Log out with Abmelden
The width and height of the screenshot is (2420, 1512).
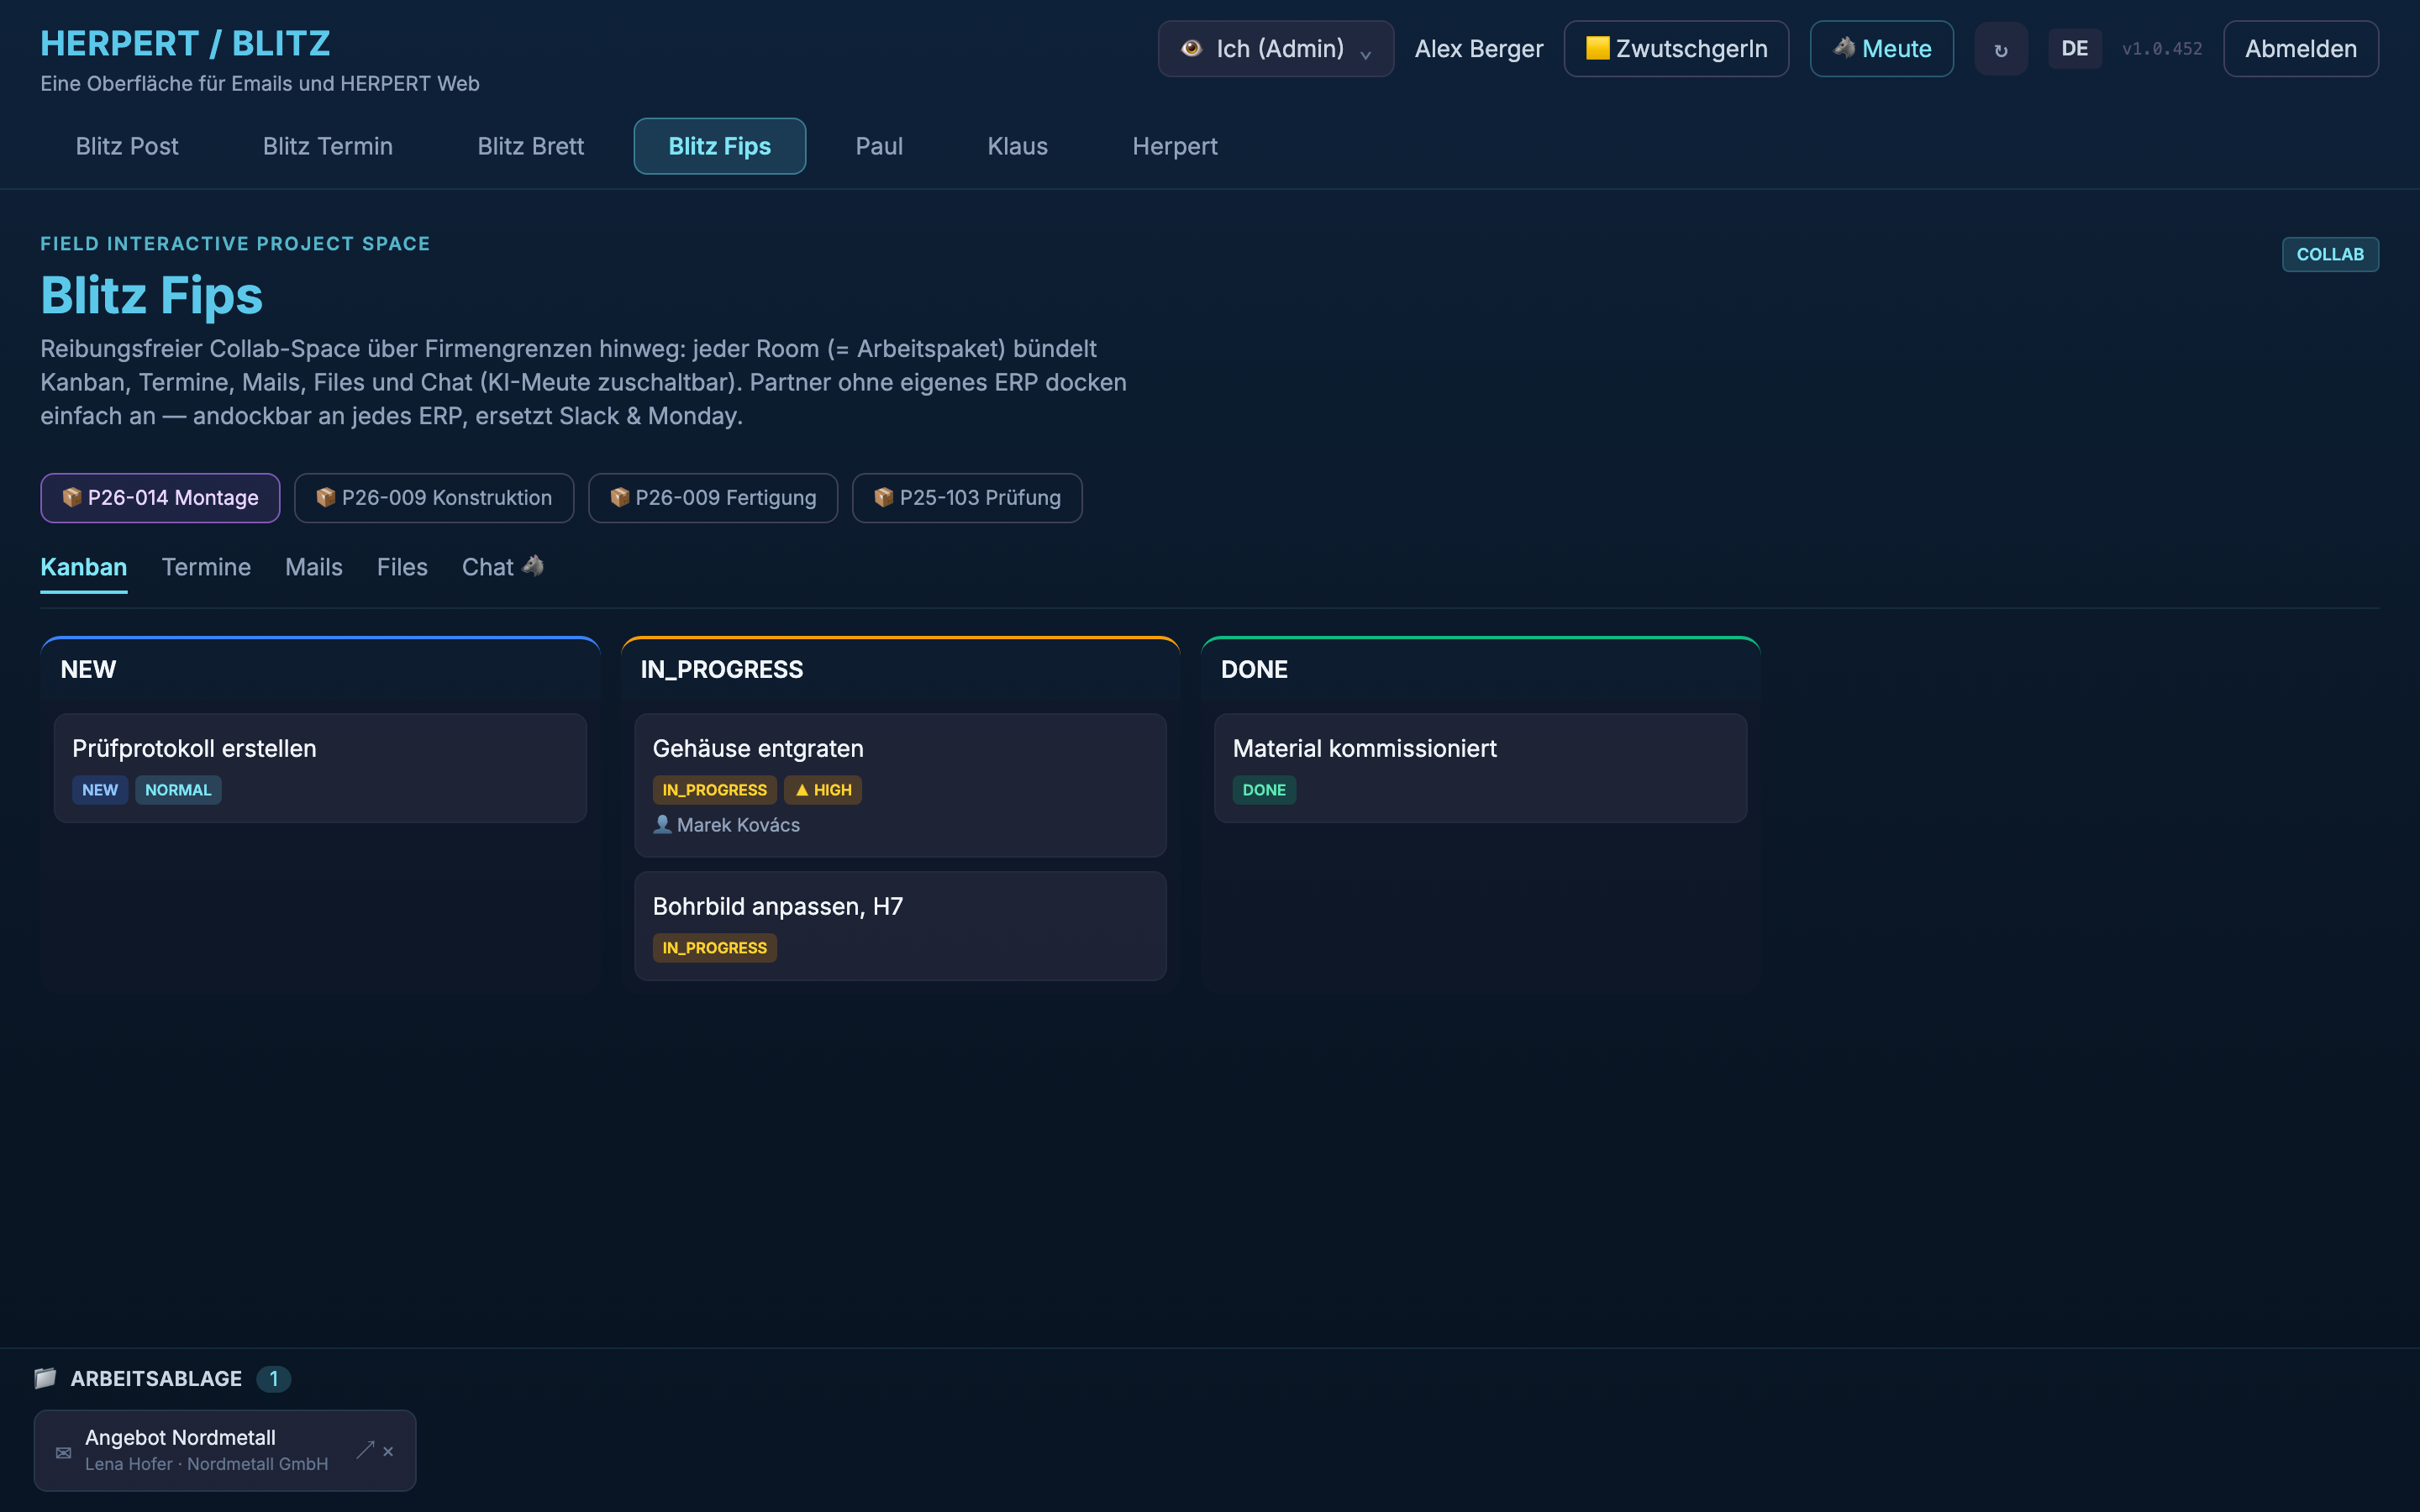tap(2300, 49)
